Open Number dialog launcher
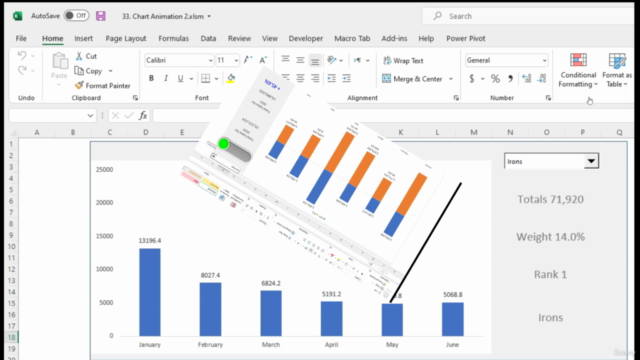Image resolution: width=640 pixels, height=360 pixels. [548, 98]
